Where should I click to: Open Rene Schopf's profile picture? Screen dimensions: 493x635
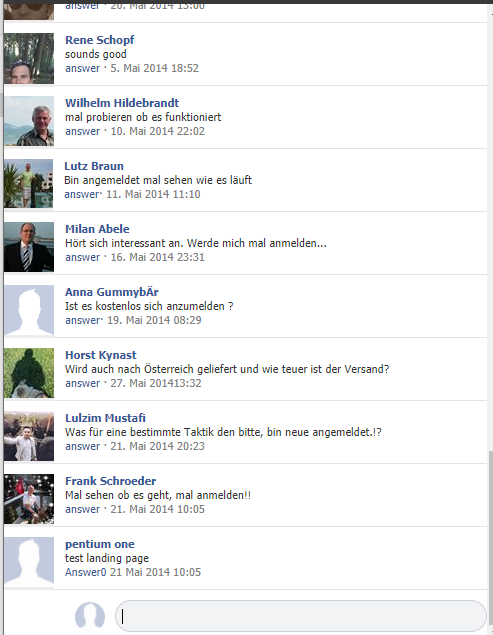point(29,58)
